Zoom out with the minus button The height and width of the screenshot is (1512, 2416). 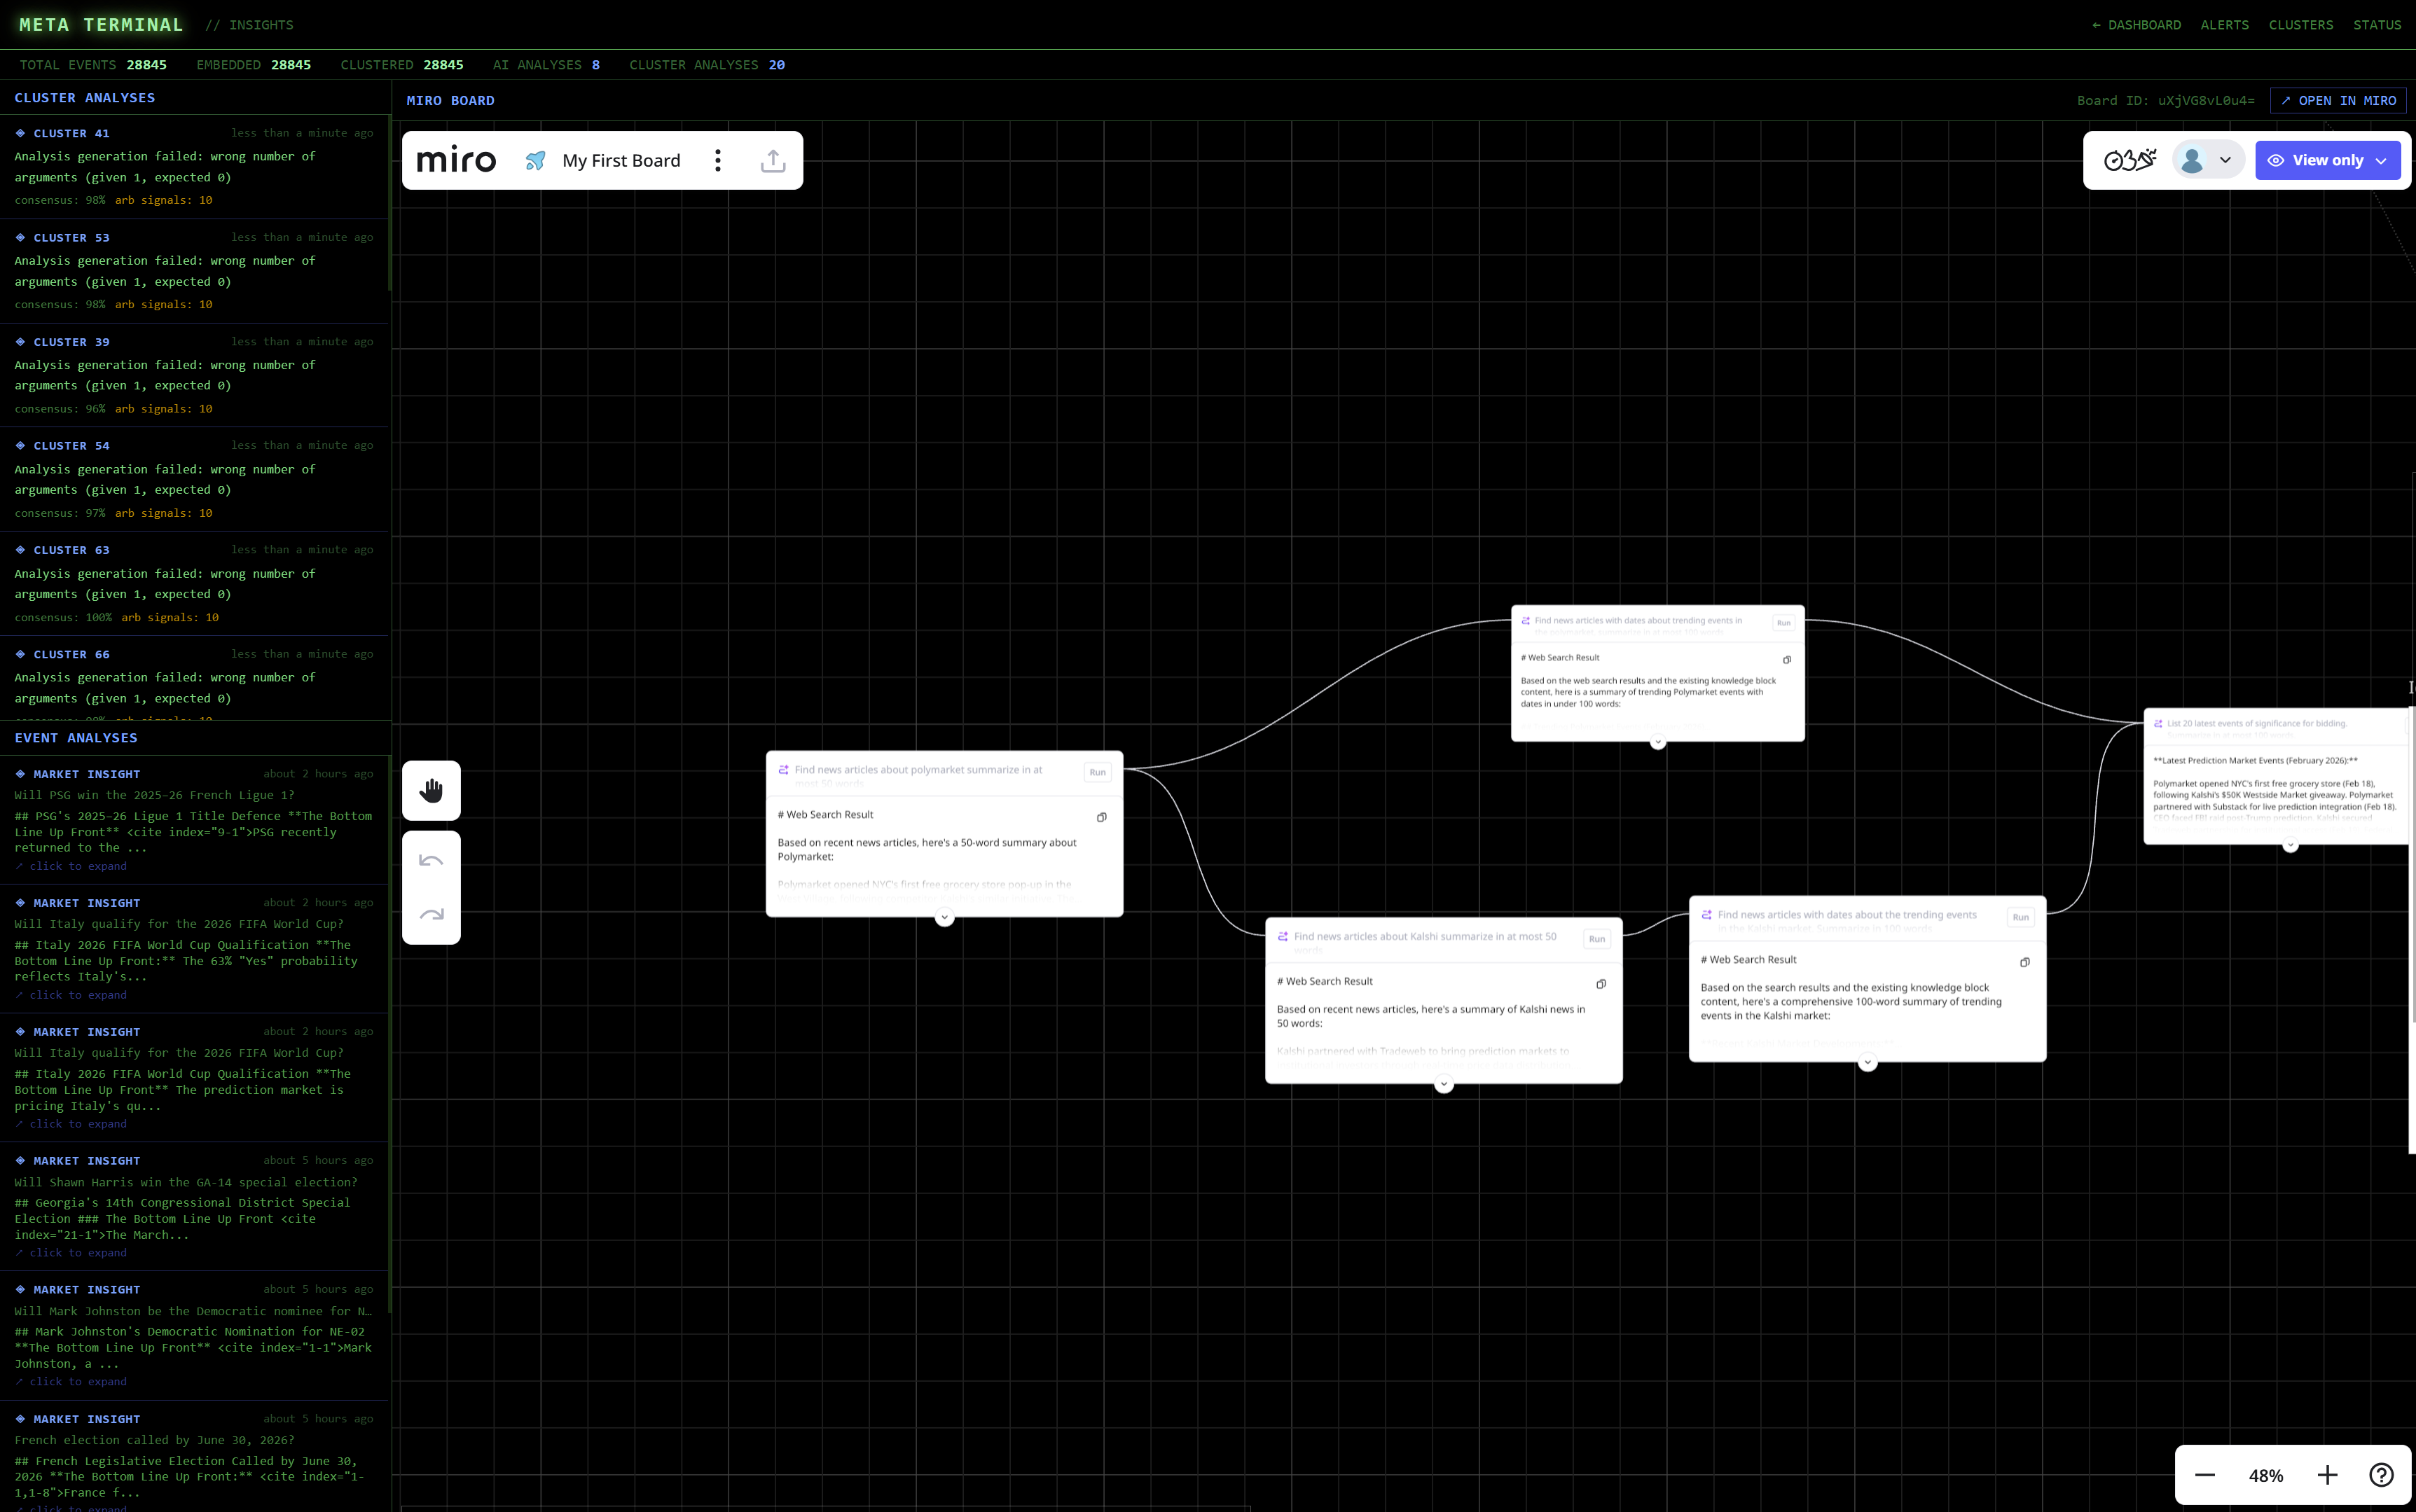tap(2205, 1475)
